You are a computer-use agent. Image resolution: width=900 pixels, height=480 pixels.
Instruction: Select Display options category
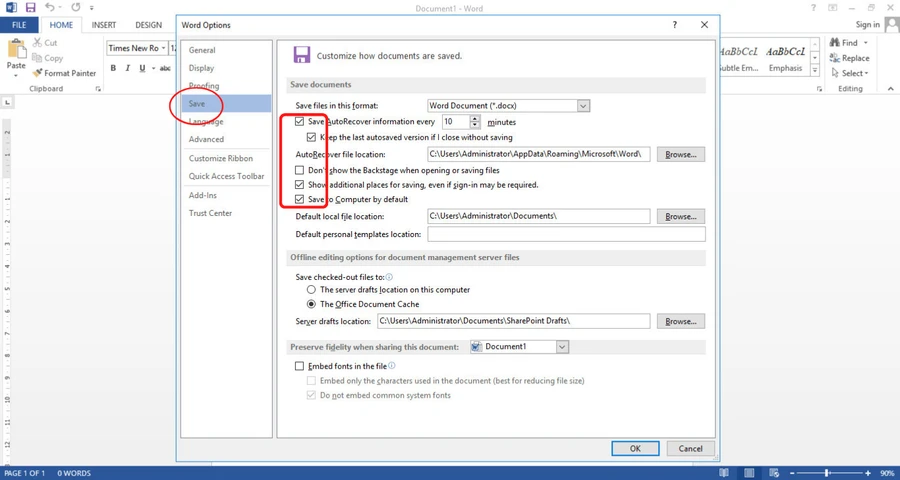pos(226,68)
